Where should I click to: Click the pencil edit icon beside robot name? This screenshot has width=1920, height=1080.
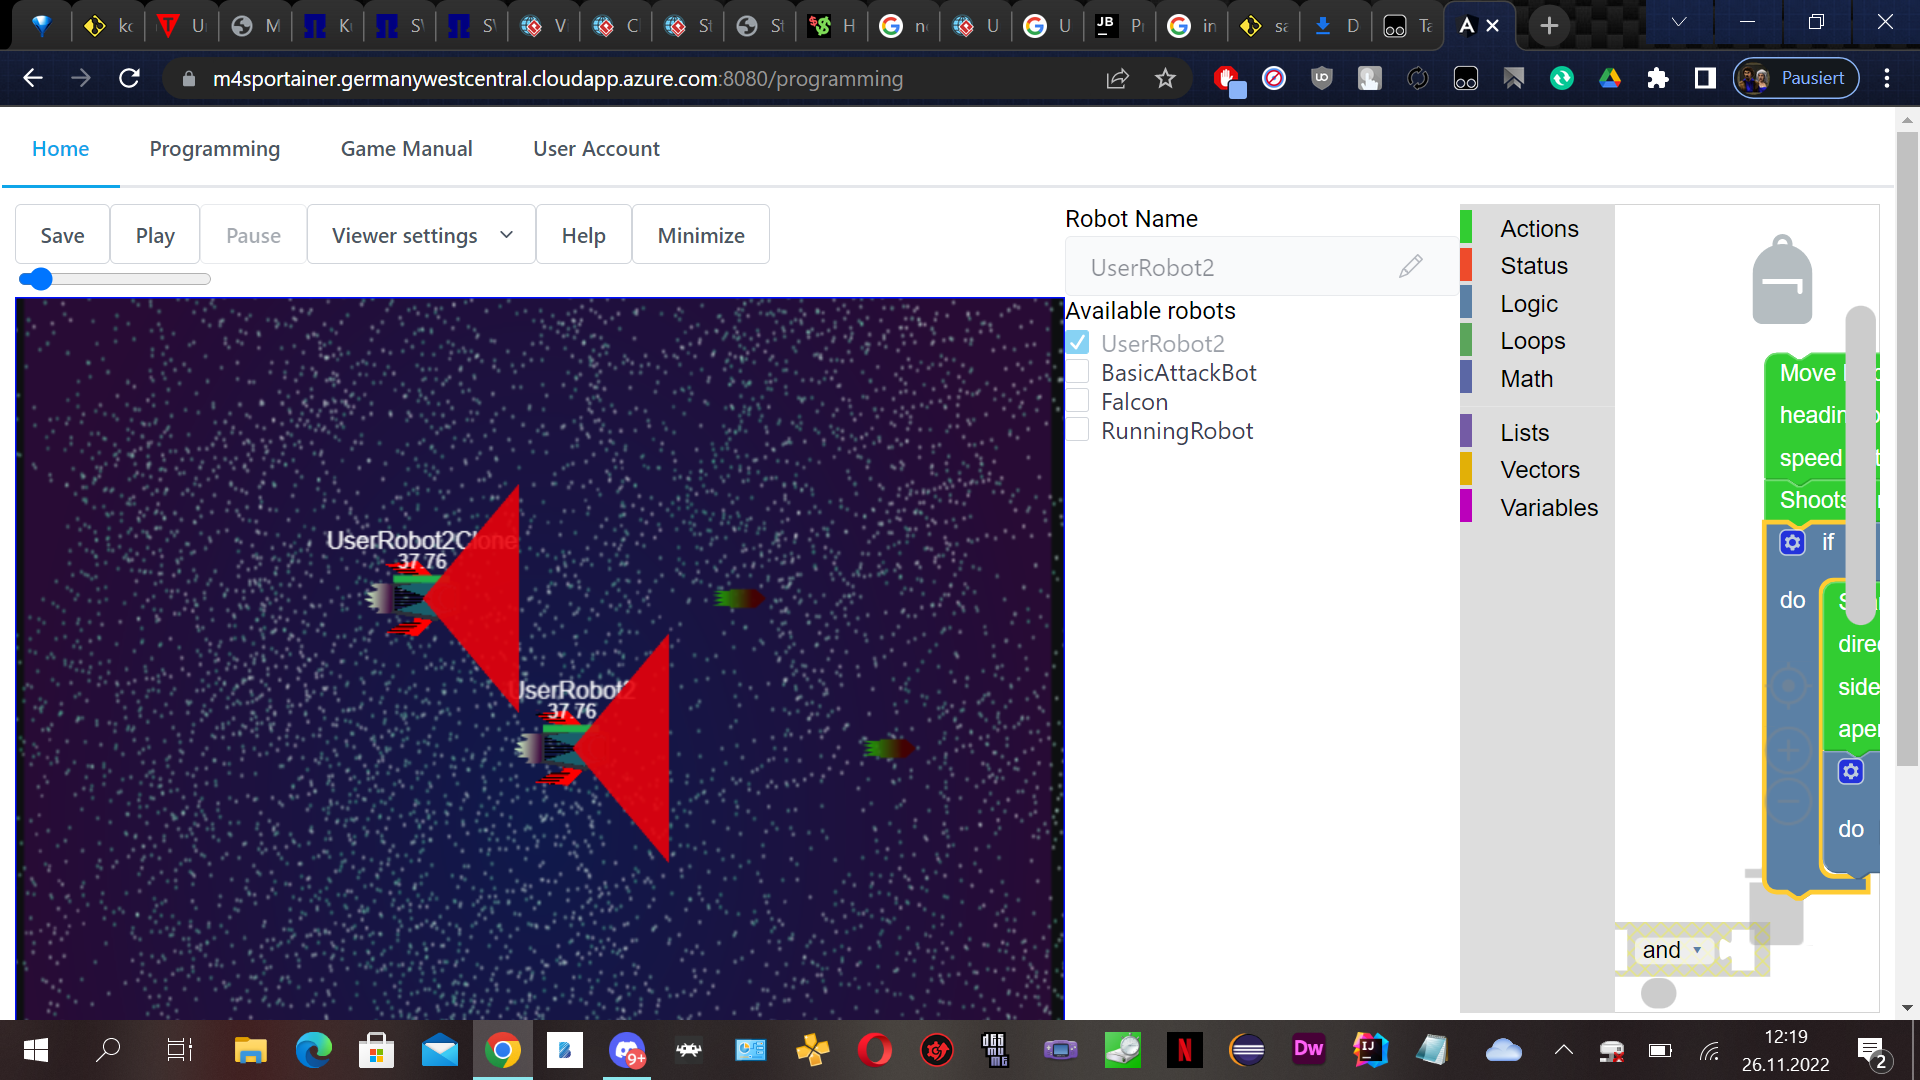(1410, 267)
